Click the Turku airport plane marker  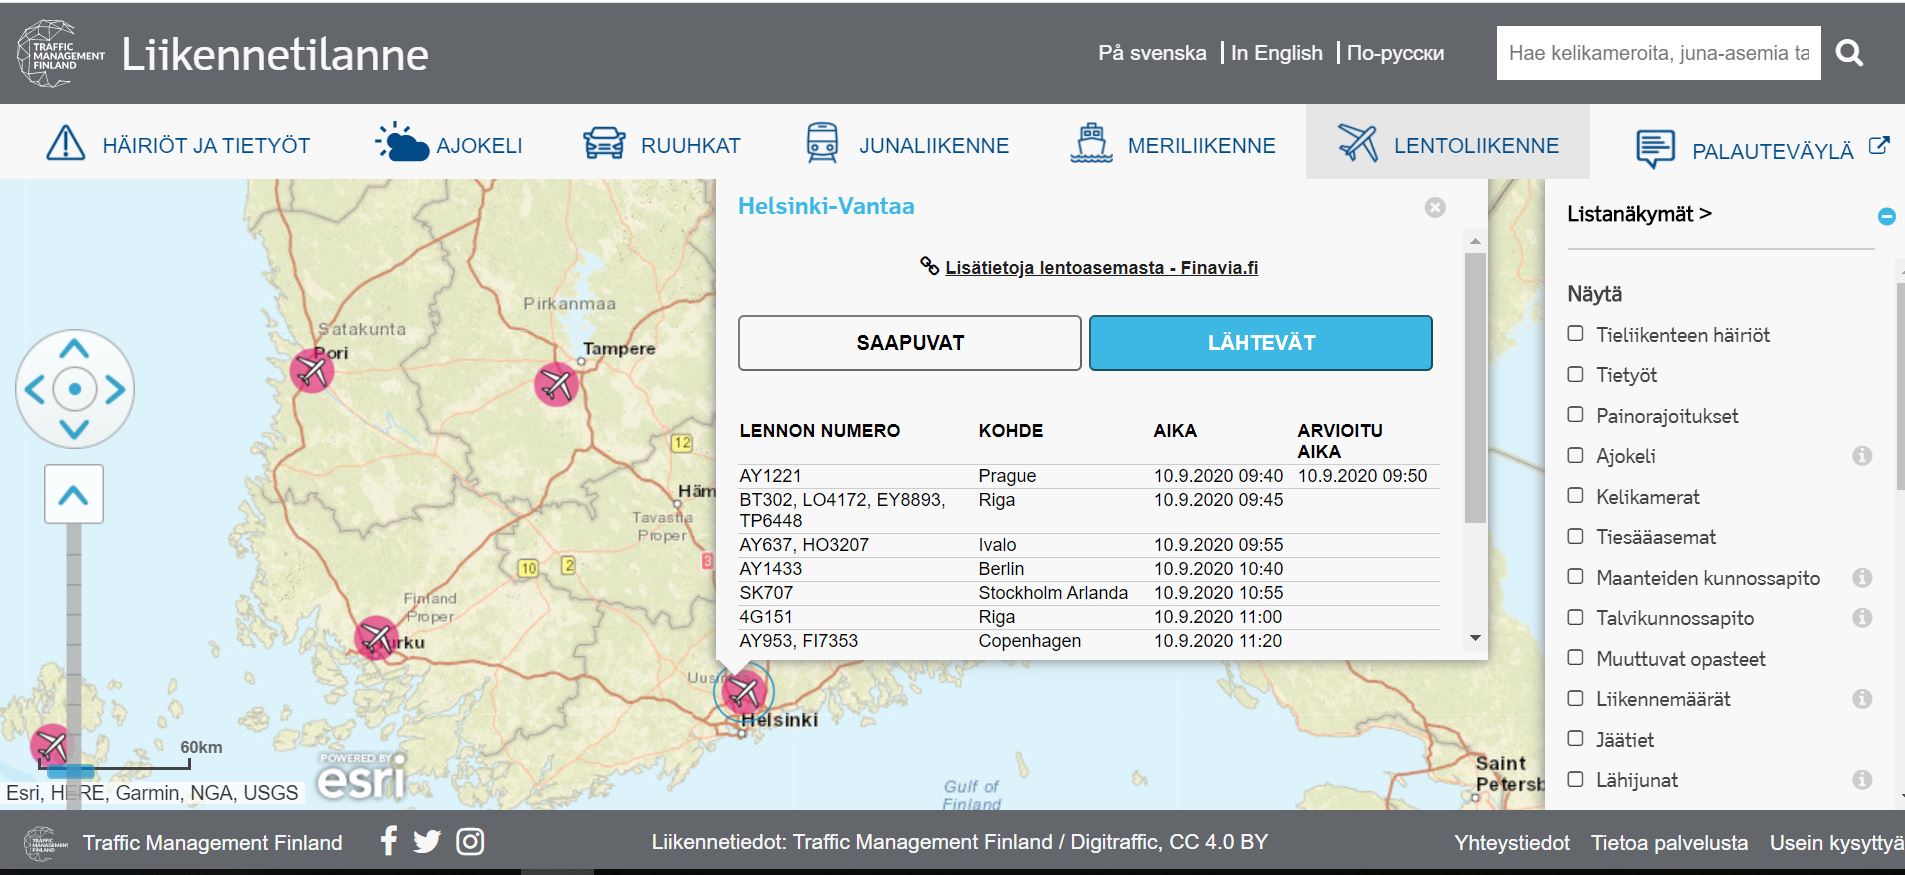coord(376,638)
